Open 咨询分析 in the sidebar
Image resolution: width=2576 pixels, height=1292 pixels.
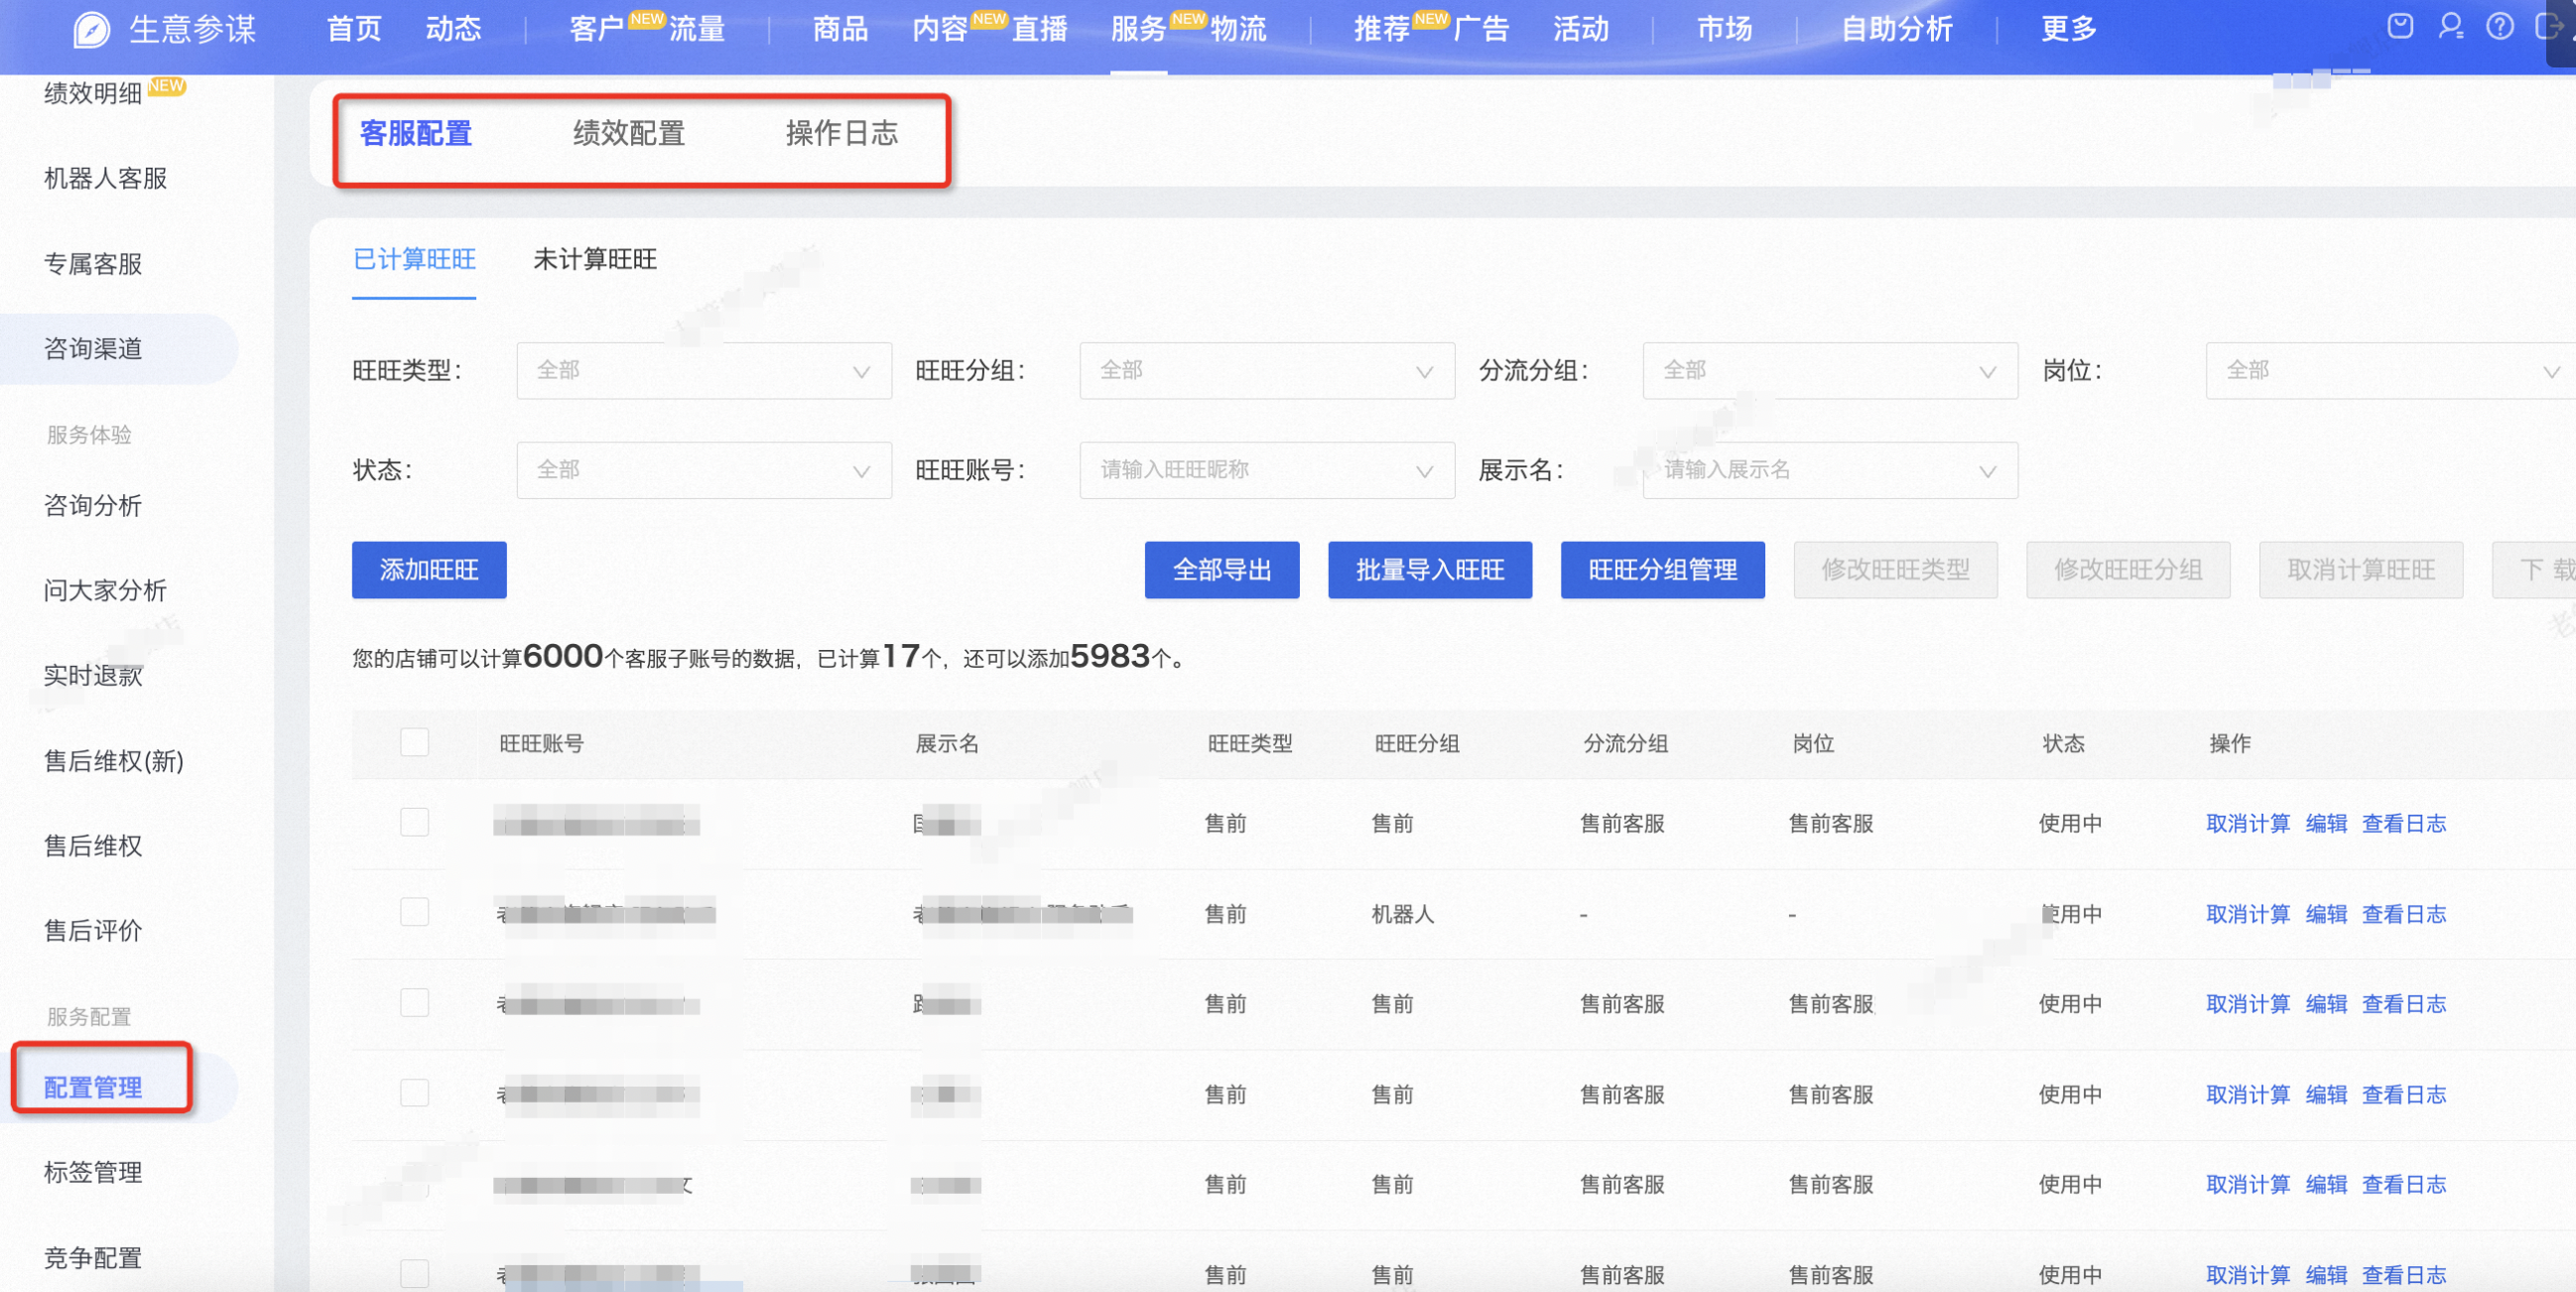click(93, 506)
